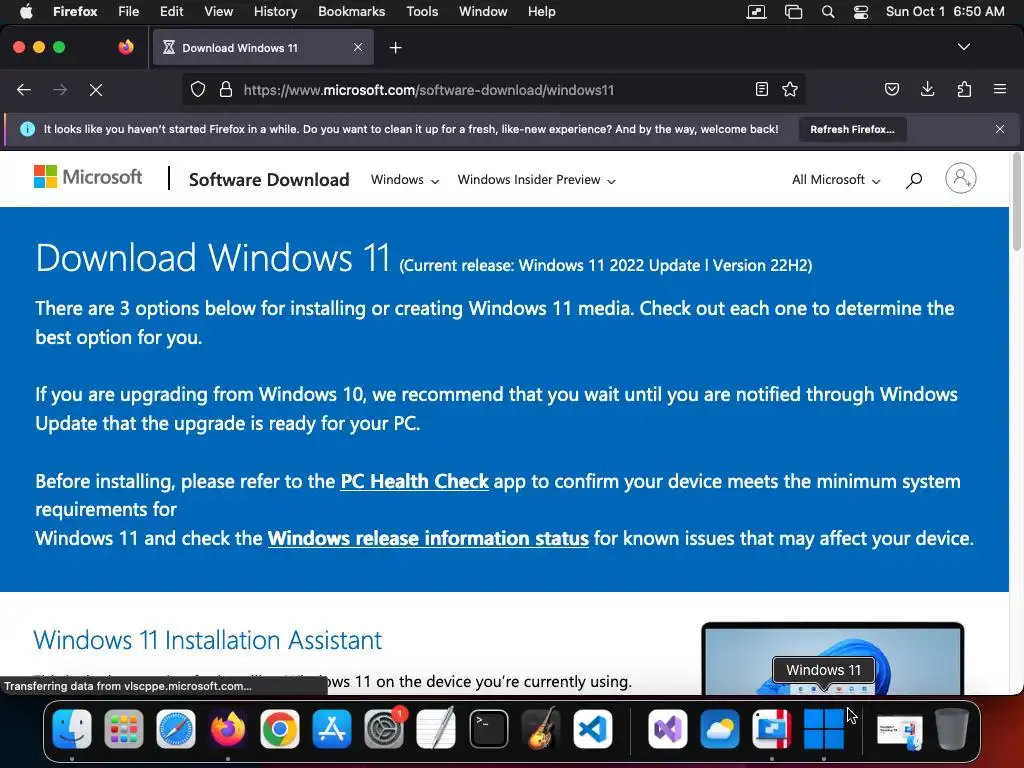
Task: Open the Help menu
Action: point(541,12)
